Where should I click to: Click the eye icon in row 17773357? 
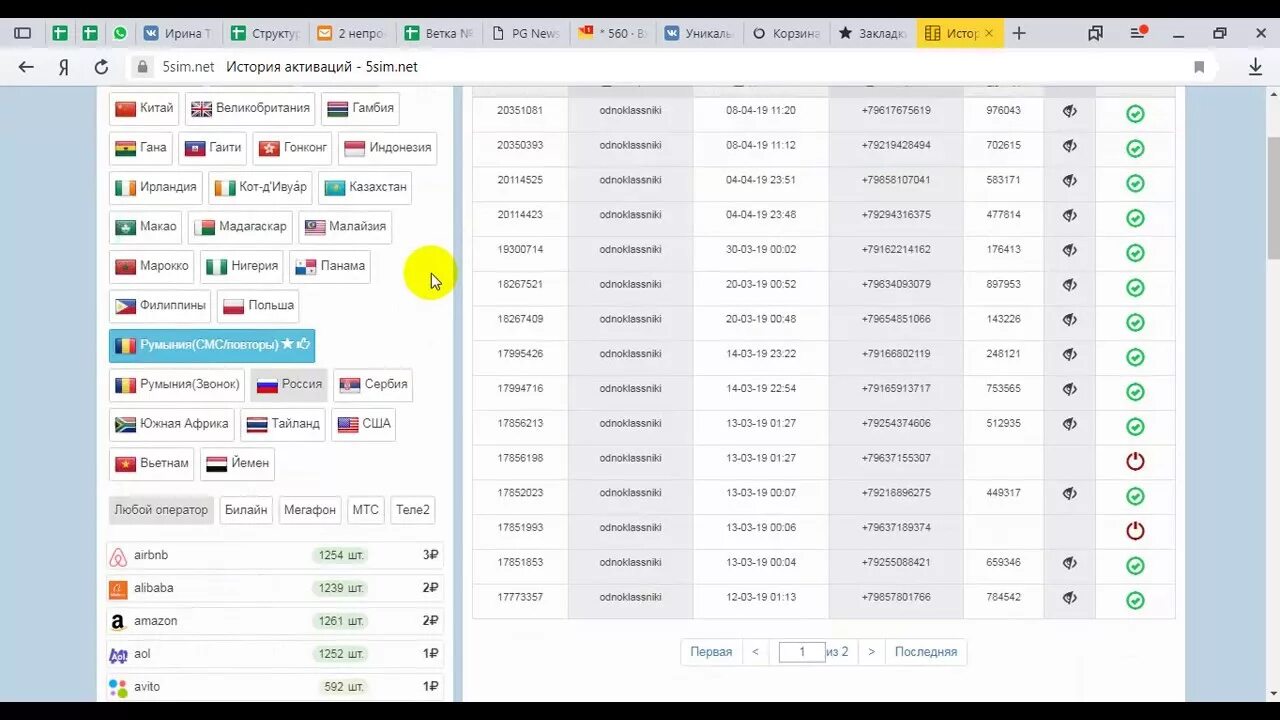click(1070, 598)
